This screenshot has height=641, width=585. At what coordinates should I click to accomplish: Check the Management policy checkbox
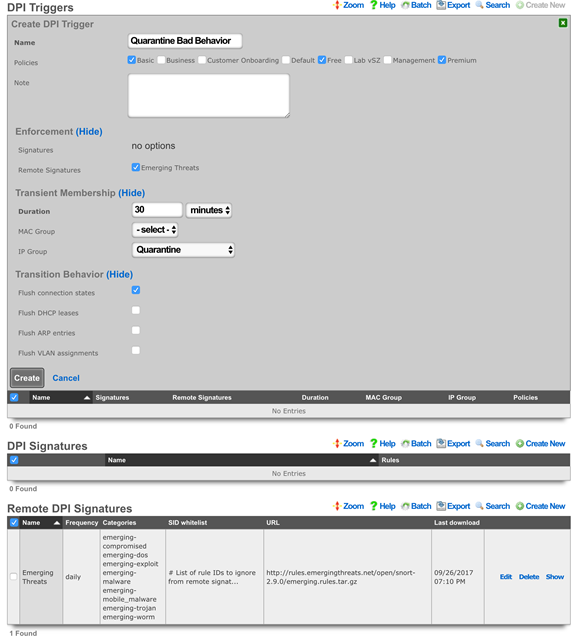388,60
